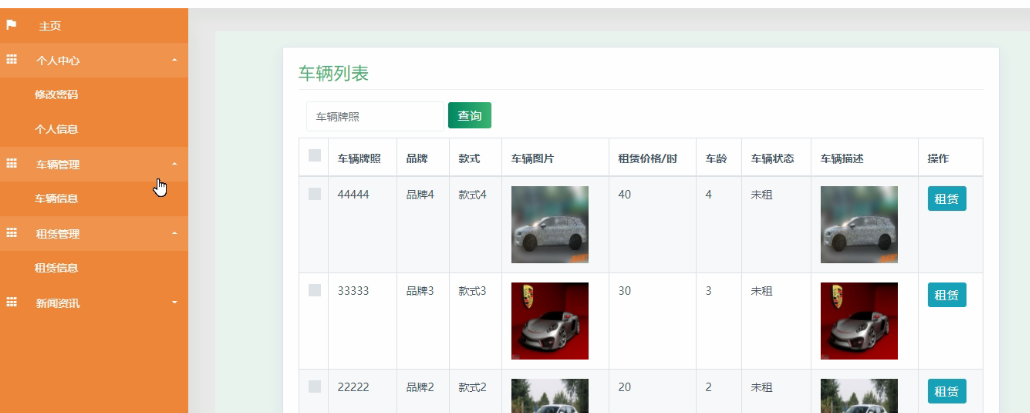Click the flag icon beside 主页
Image resolution: width=1030 pixels, height=413 pixels.
pyautogui.click(x=11, y=26)
